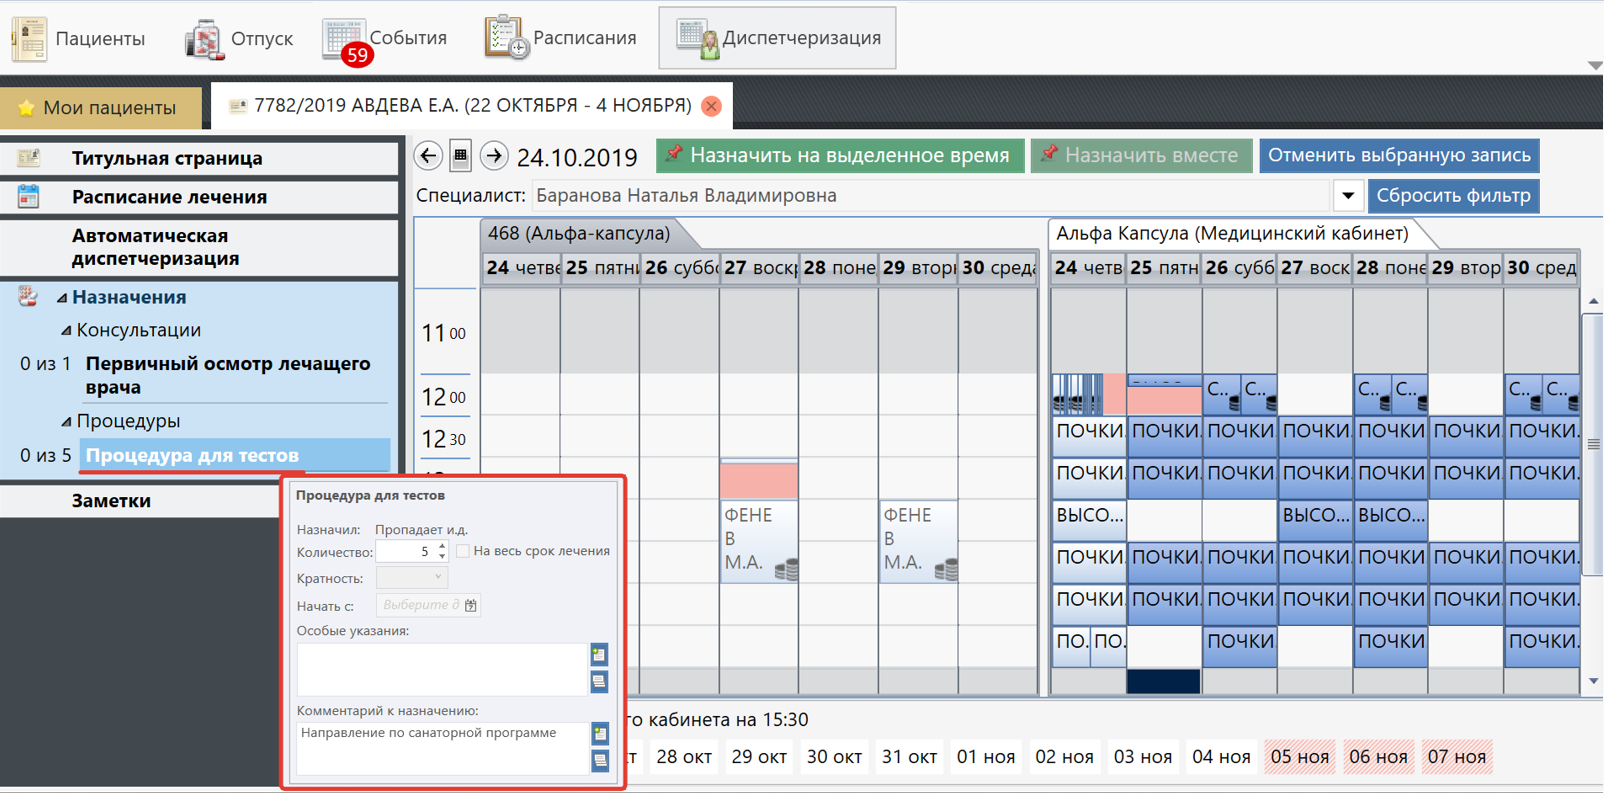Screen dimensions: 1604x793
Task: Go to previous date arrow
Action: pyautogui.click(x=429, y=156)
